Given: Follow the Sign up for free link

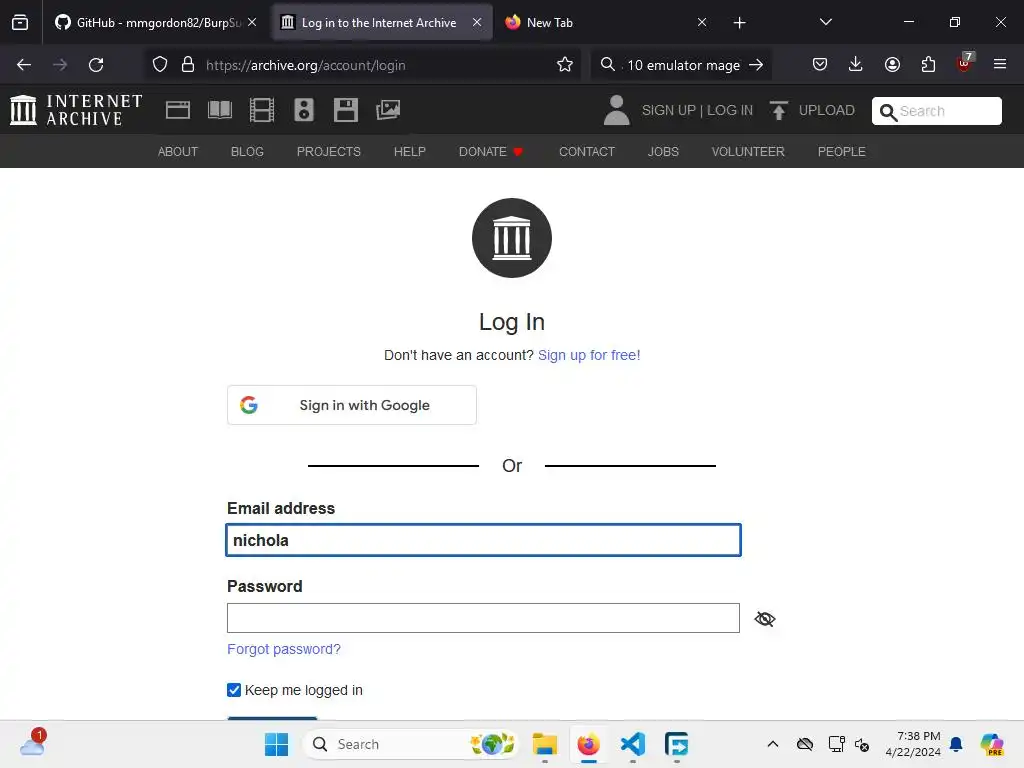Looking at the screenshot, I should (x=588, y=355).
